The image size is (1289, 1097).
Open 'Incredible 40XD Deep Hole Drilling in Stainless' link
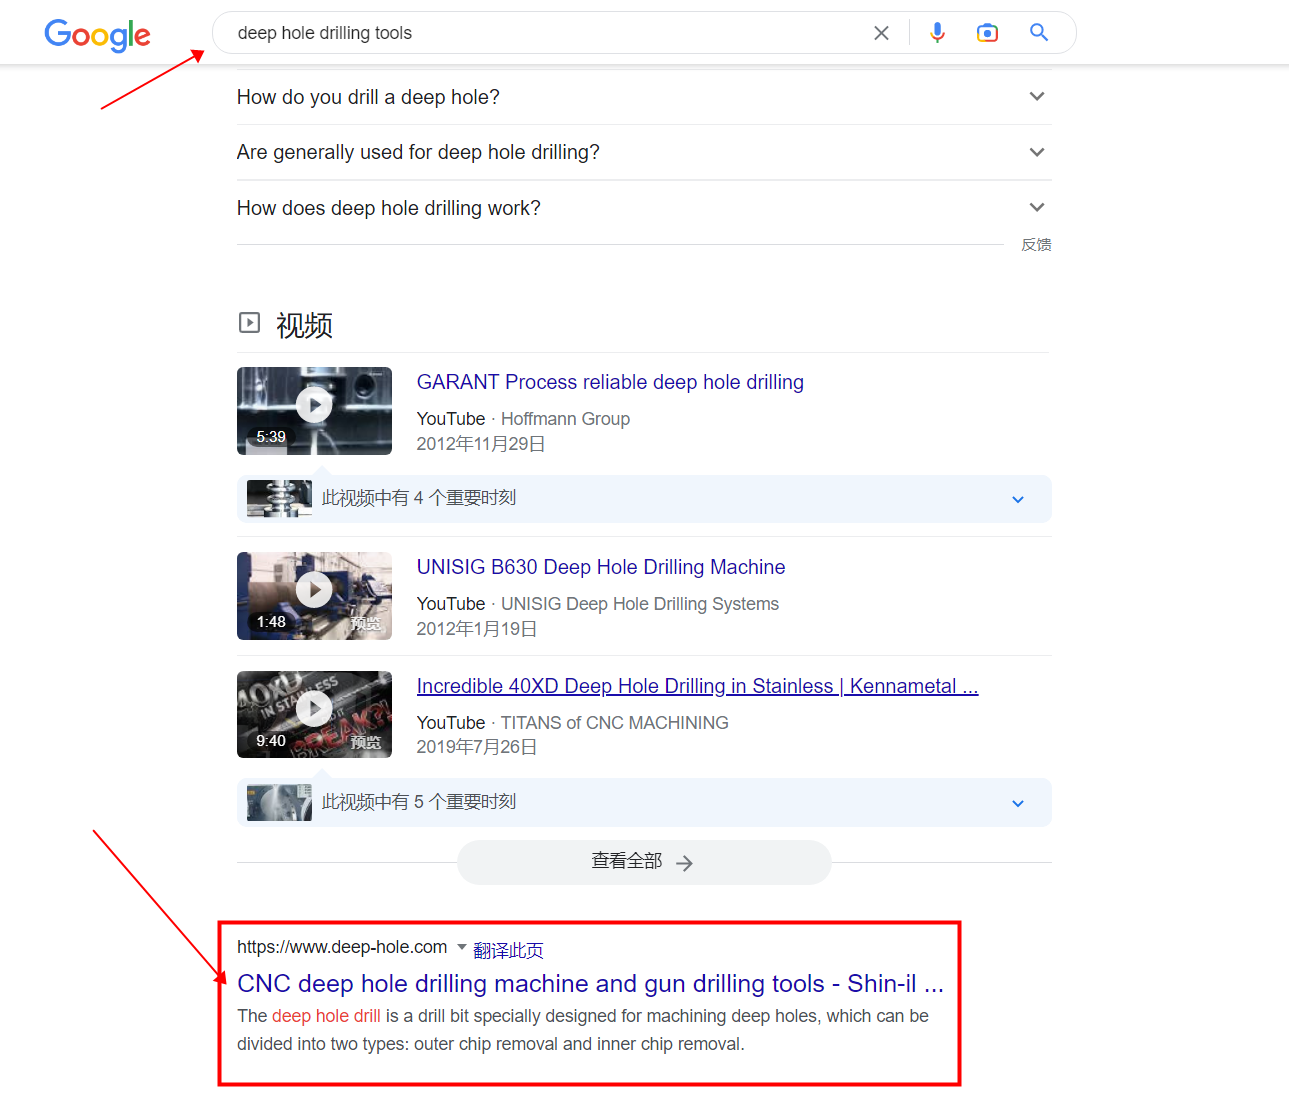(697, 686)
